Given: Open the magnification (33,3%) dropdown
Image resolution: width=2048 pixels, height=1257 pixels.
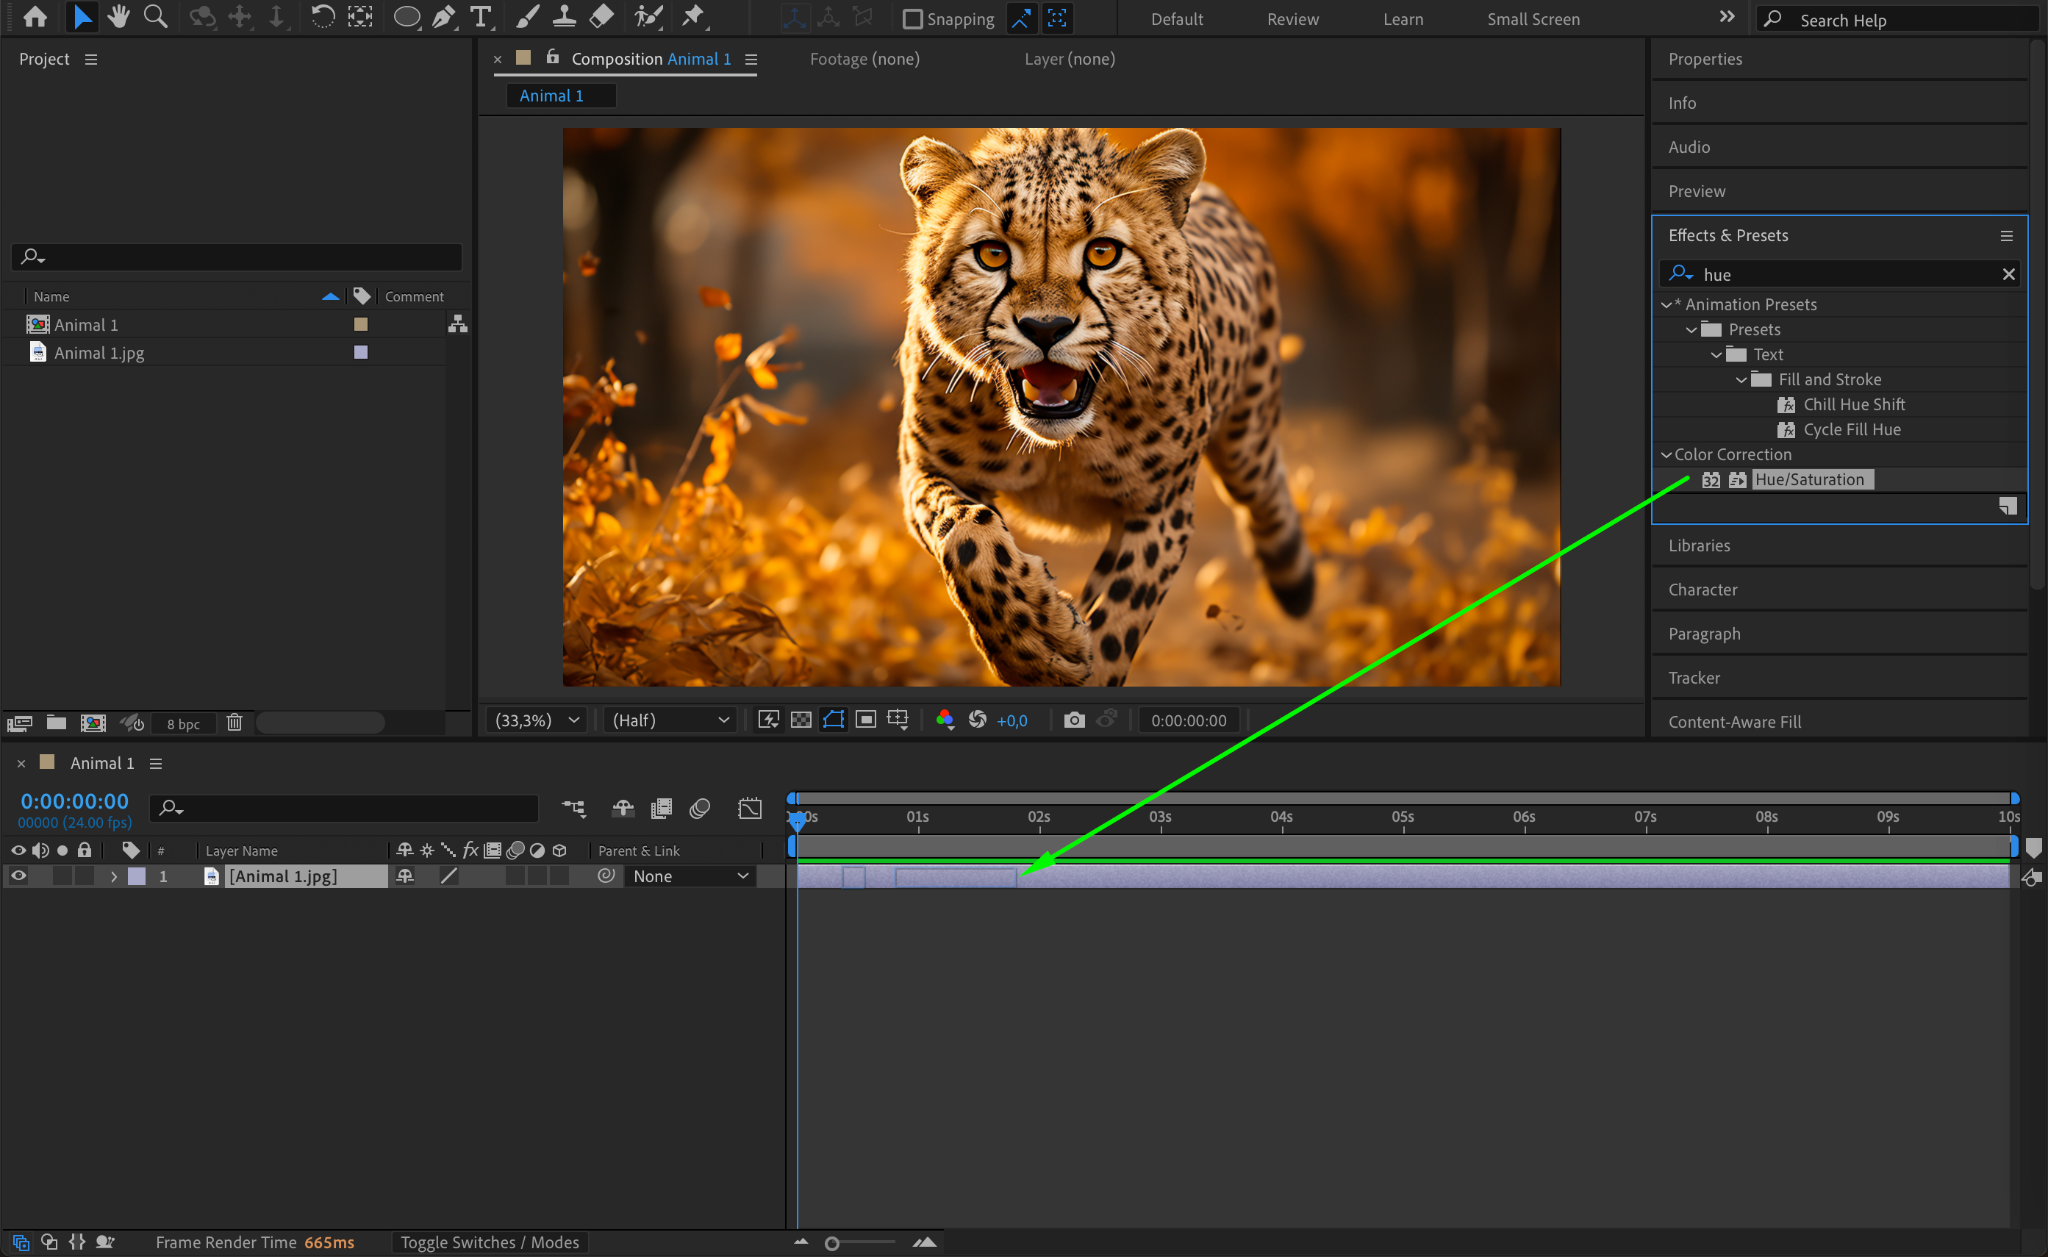Looking at the screenshot, I should 538,720.
